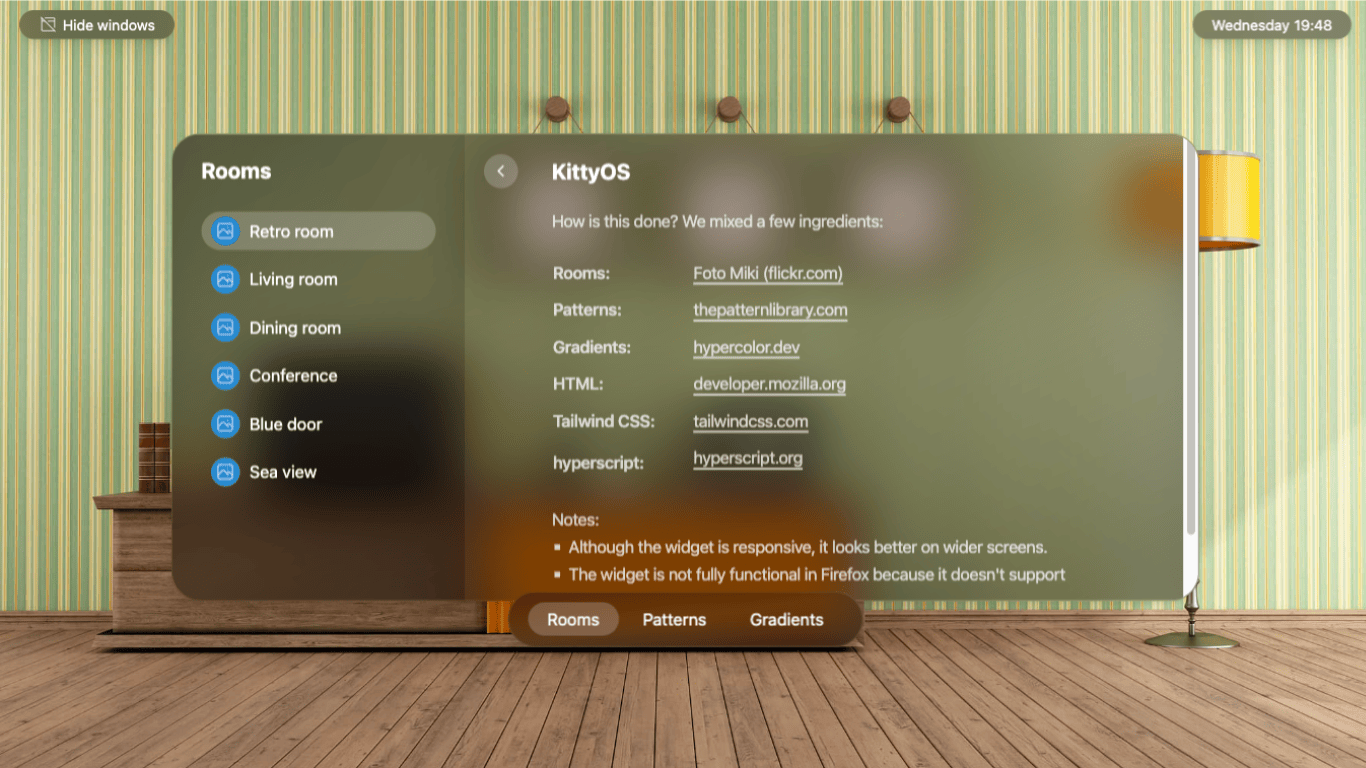This screenshot has height=768, width=1366.
Task: Click the 'Tailwind CSS:' label
Action: tap(603, 421)
